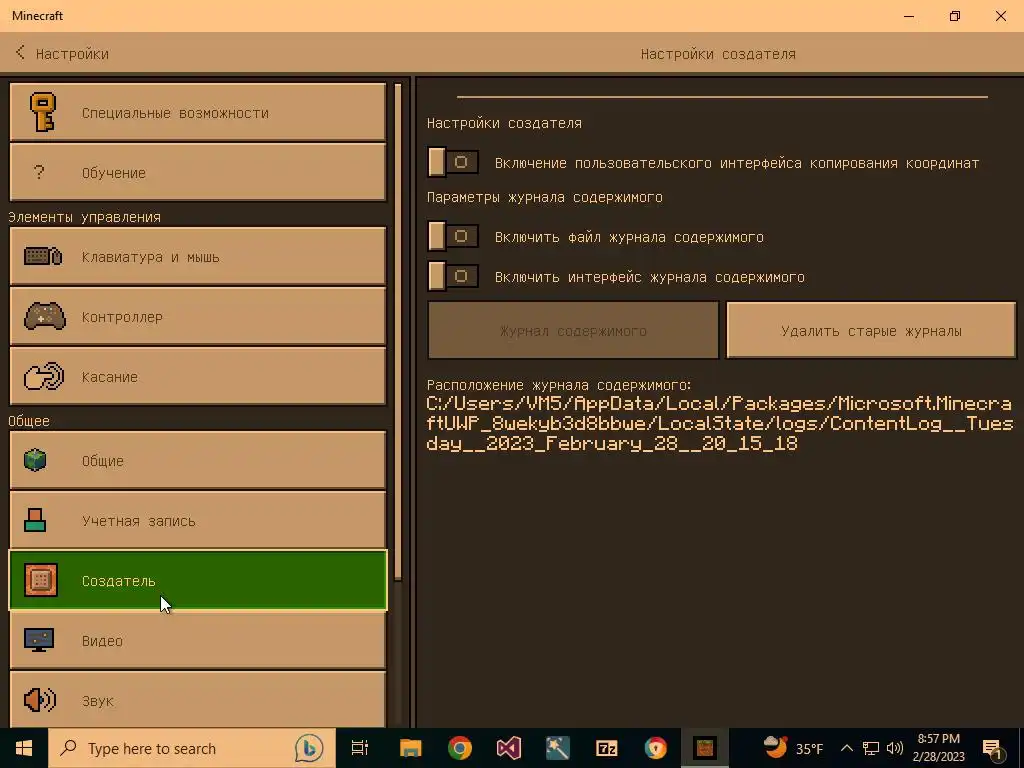Open the Специальные возможности settings section
The height and width of the screenshot is (768, 1024).
tap(198, 112)
